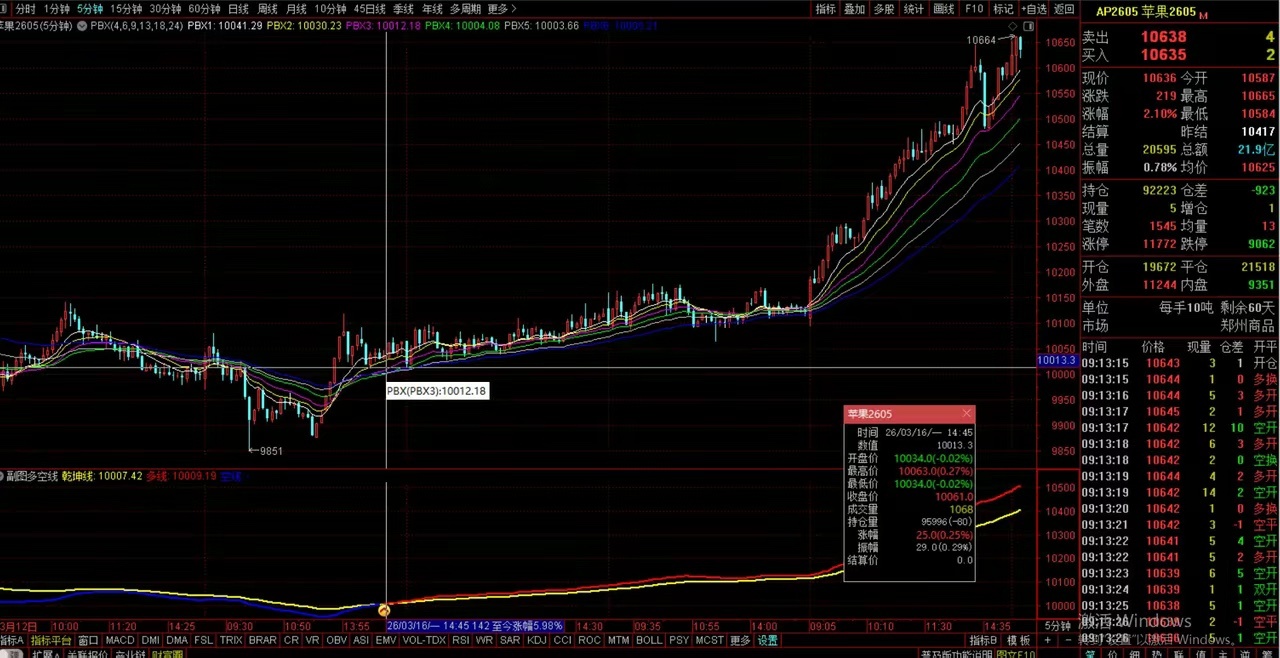Toggle the side panel icon beside the diamond
This screenshot has width=1280, height=658.
click(x=1027, y=25)
